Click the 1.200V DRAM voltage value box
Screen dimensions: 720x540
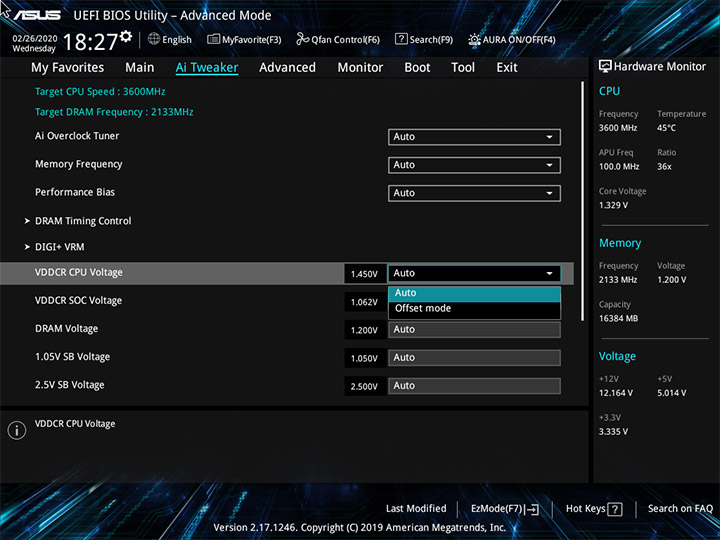coord(365,330)
